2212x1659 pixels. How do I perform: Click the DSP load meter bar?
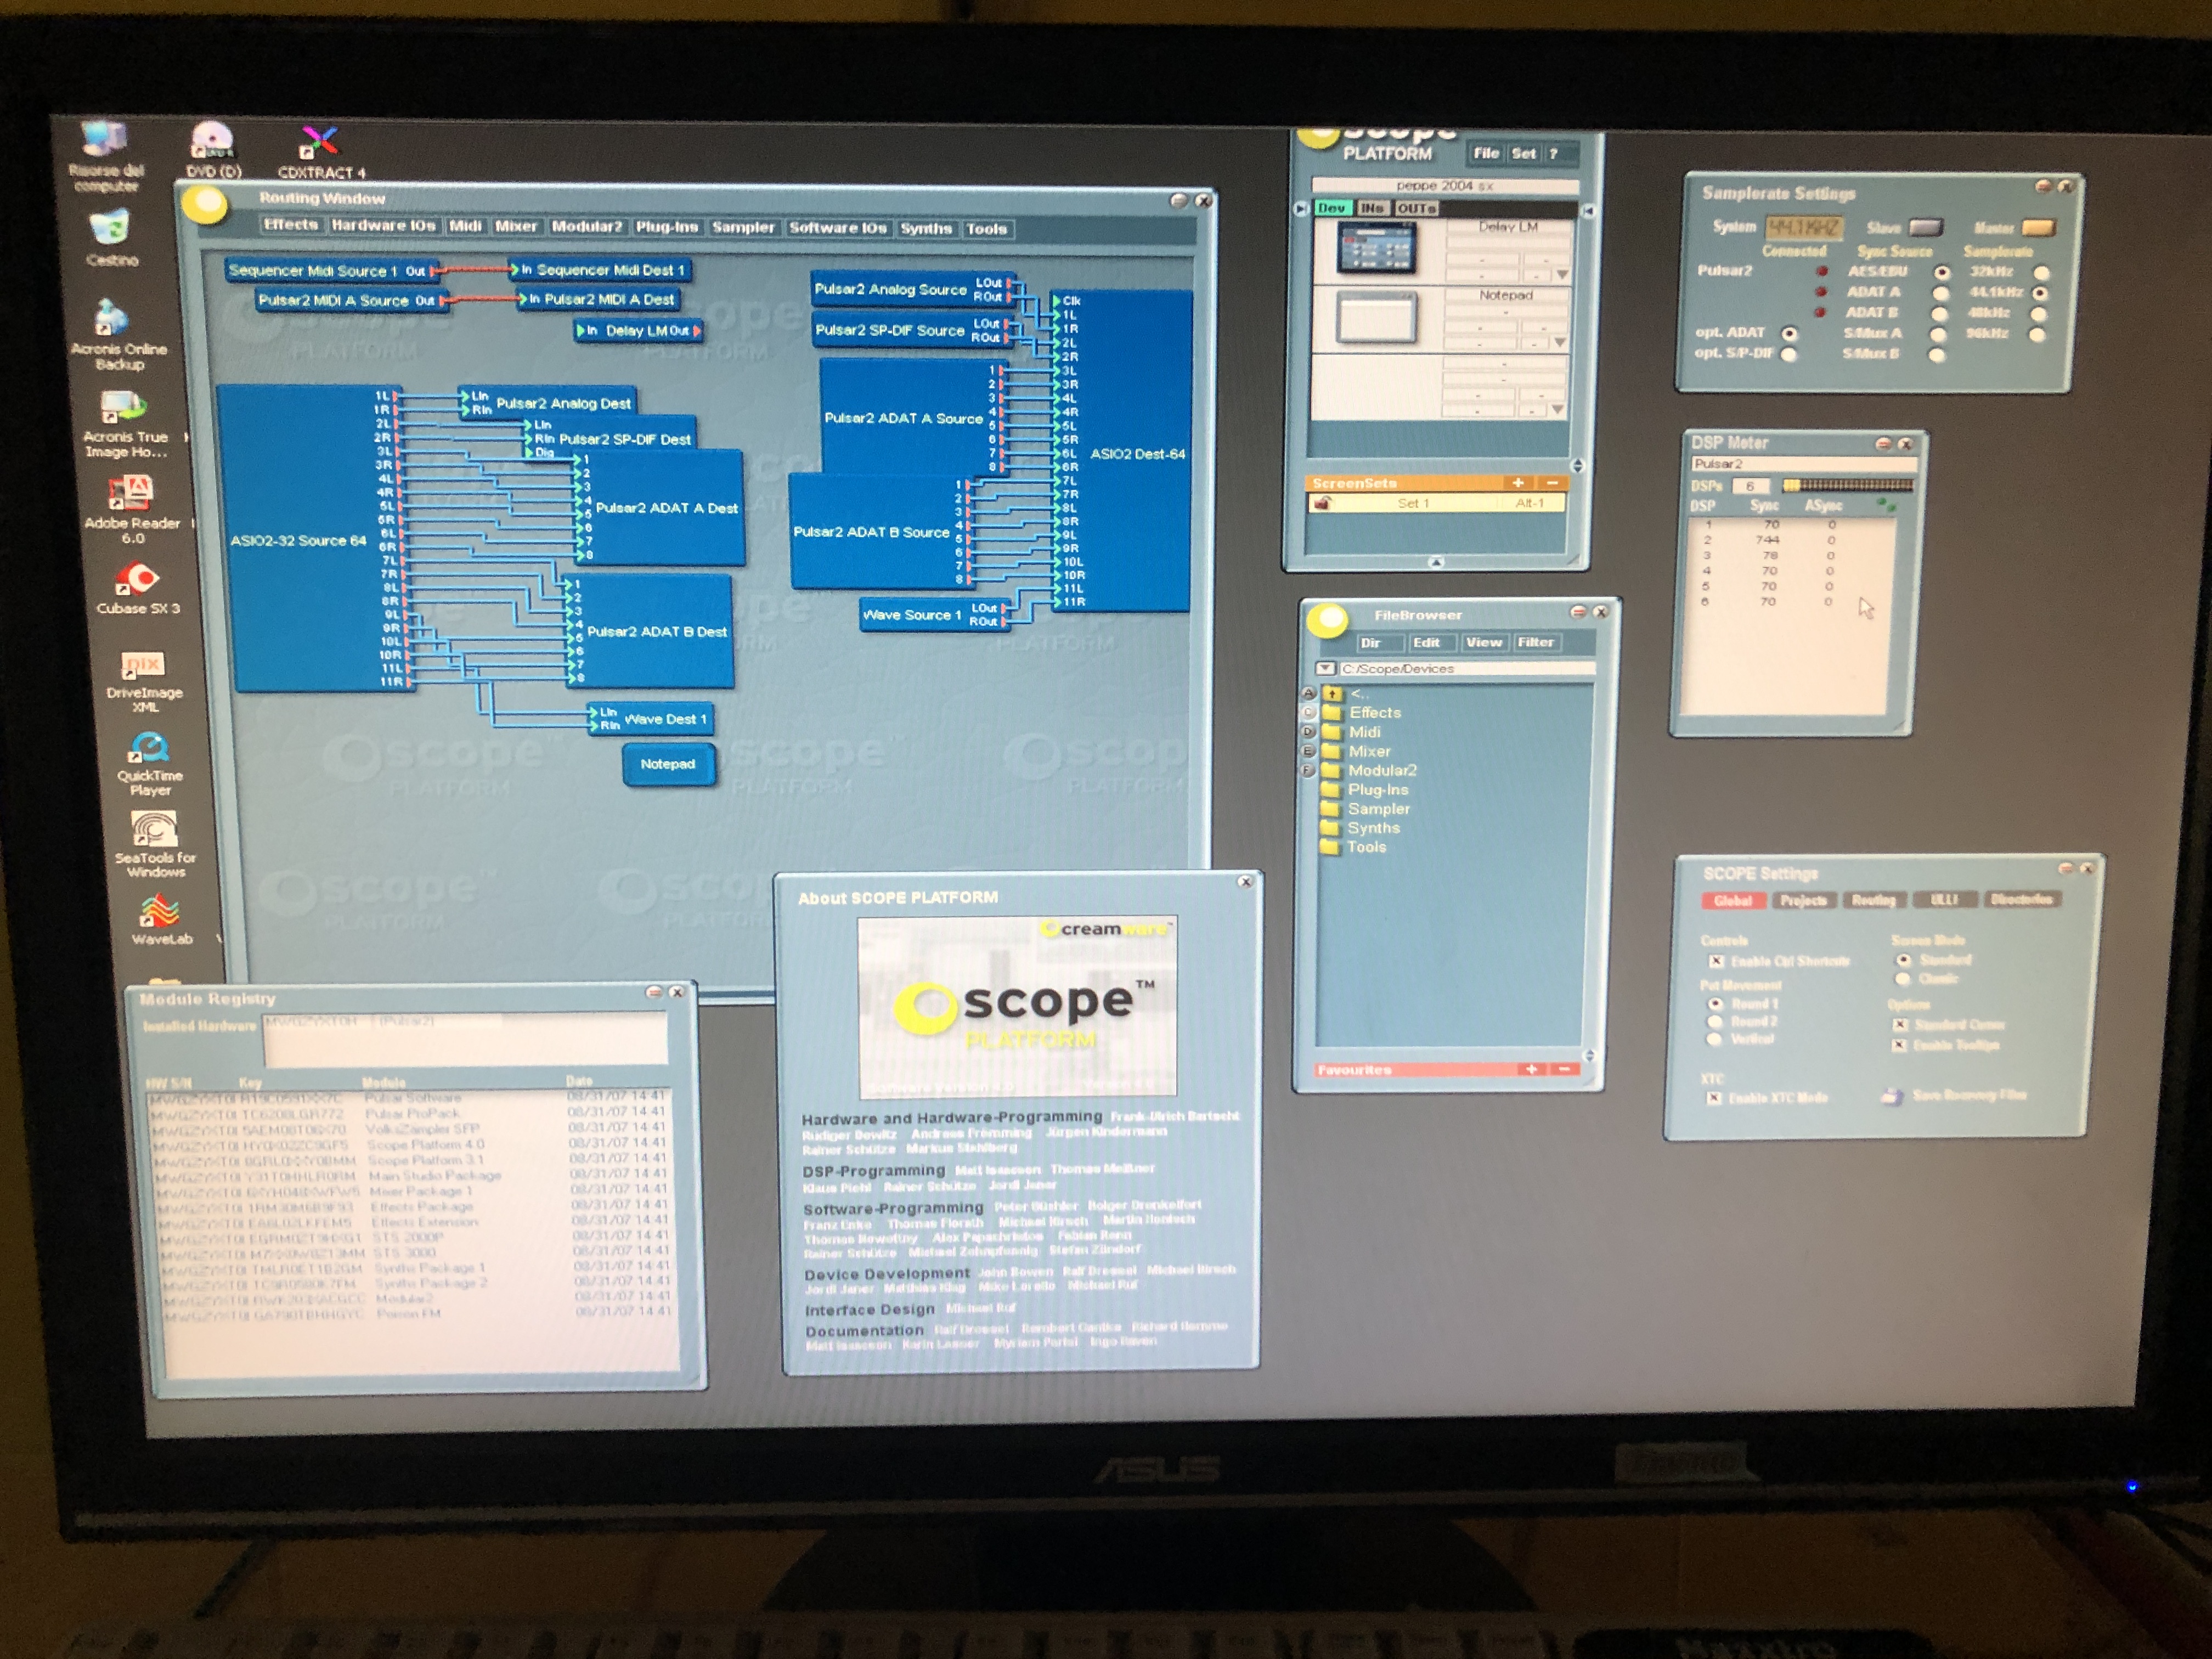click(1849, 486)
